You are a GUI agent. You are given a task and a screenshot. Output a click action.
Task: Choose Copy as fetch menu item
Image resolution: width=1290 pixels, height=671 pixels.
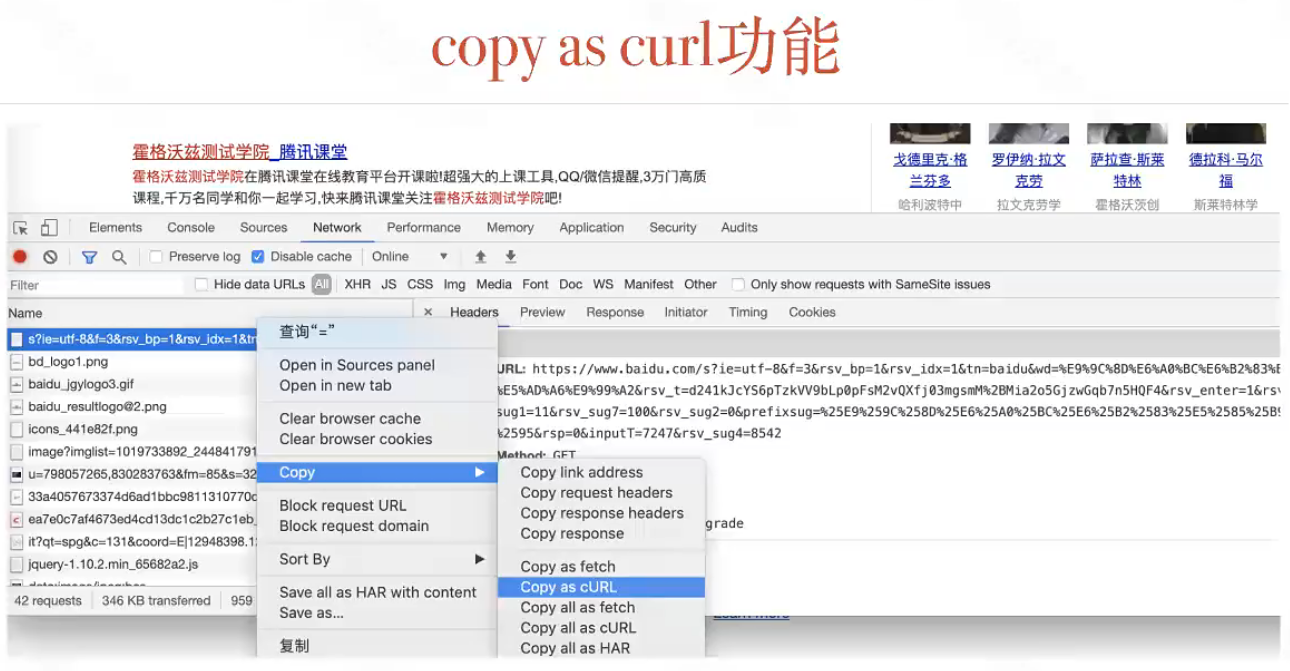(x=601, y=567)
